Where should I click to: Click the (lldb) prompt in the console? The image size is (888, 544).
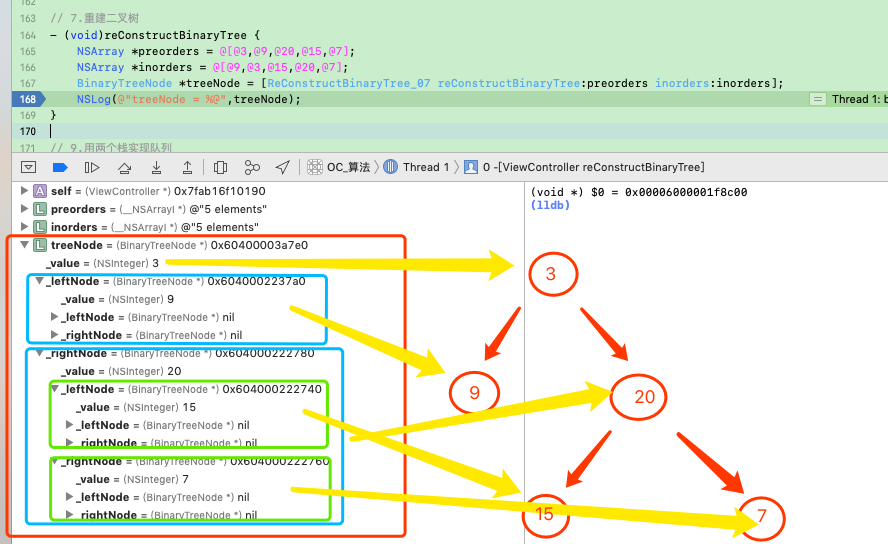click(550, 205)
